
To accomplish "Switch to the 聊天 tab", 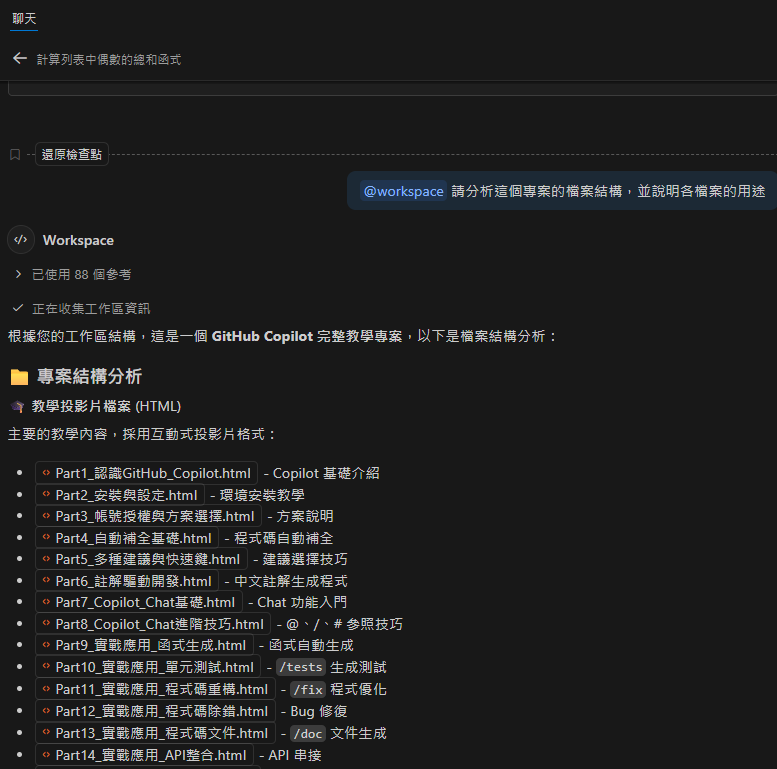I will [x=24, y=19].
